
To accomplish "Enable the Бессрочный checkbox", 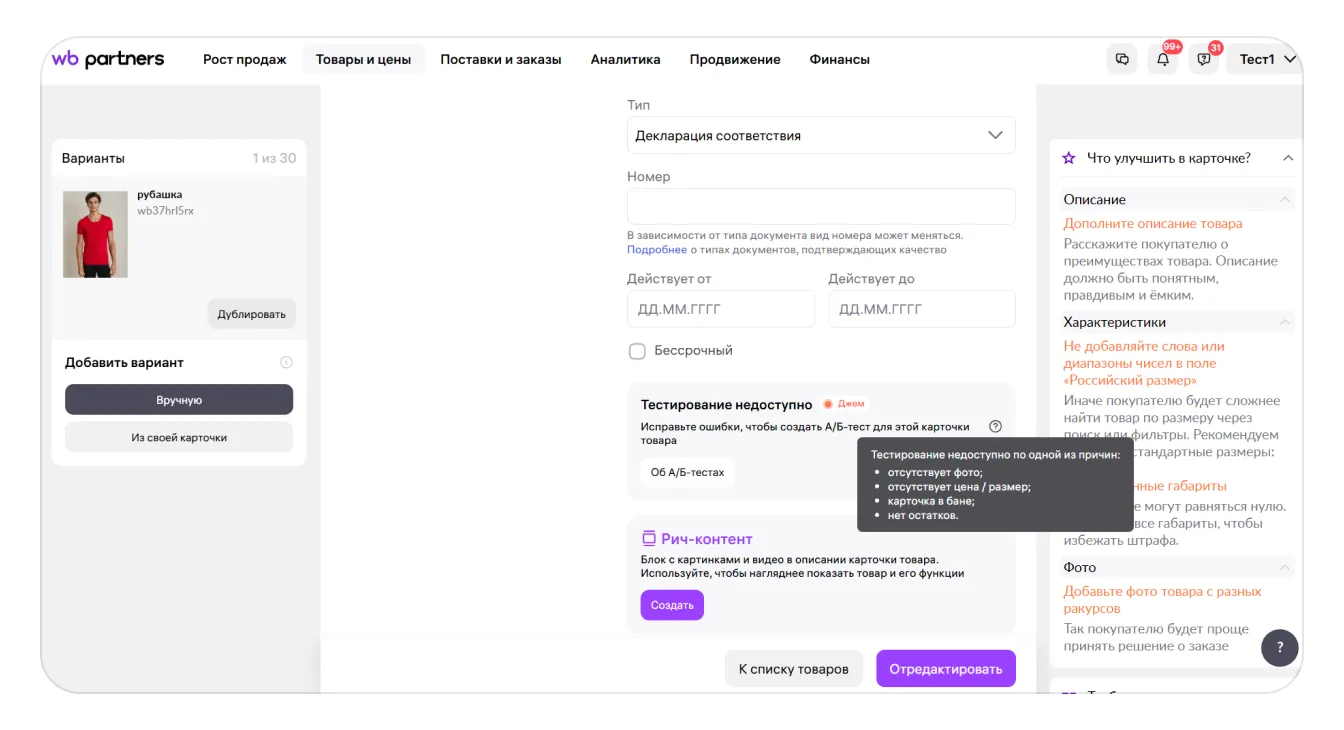I will [637, 351].
